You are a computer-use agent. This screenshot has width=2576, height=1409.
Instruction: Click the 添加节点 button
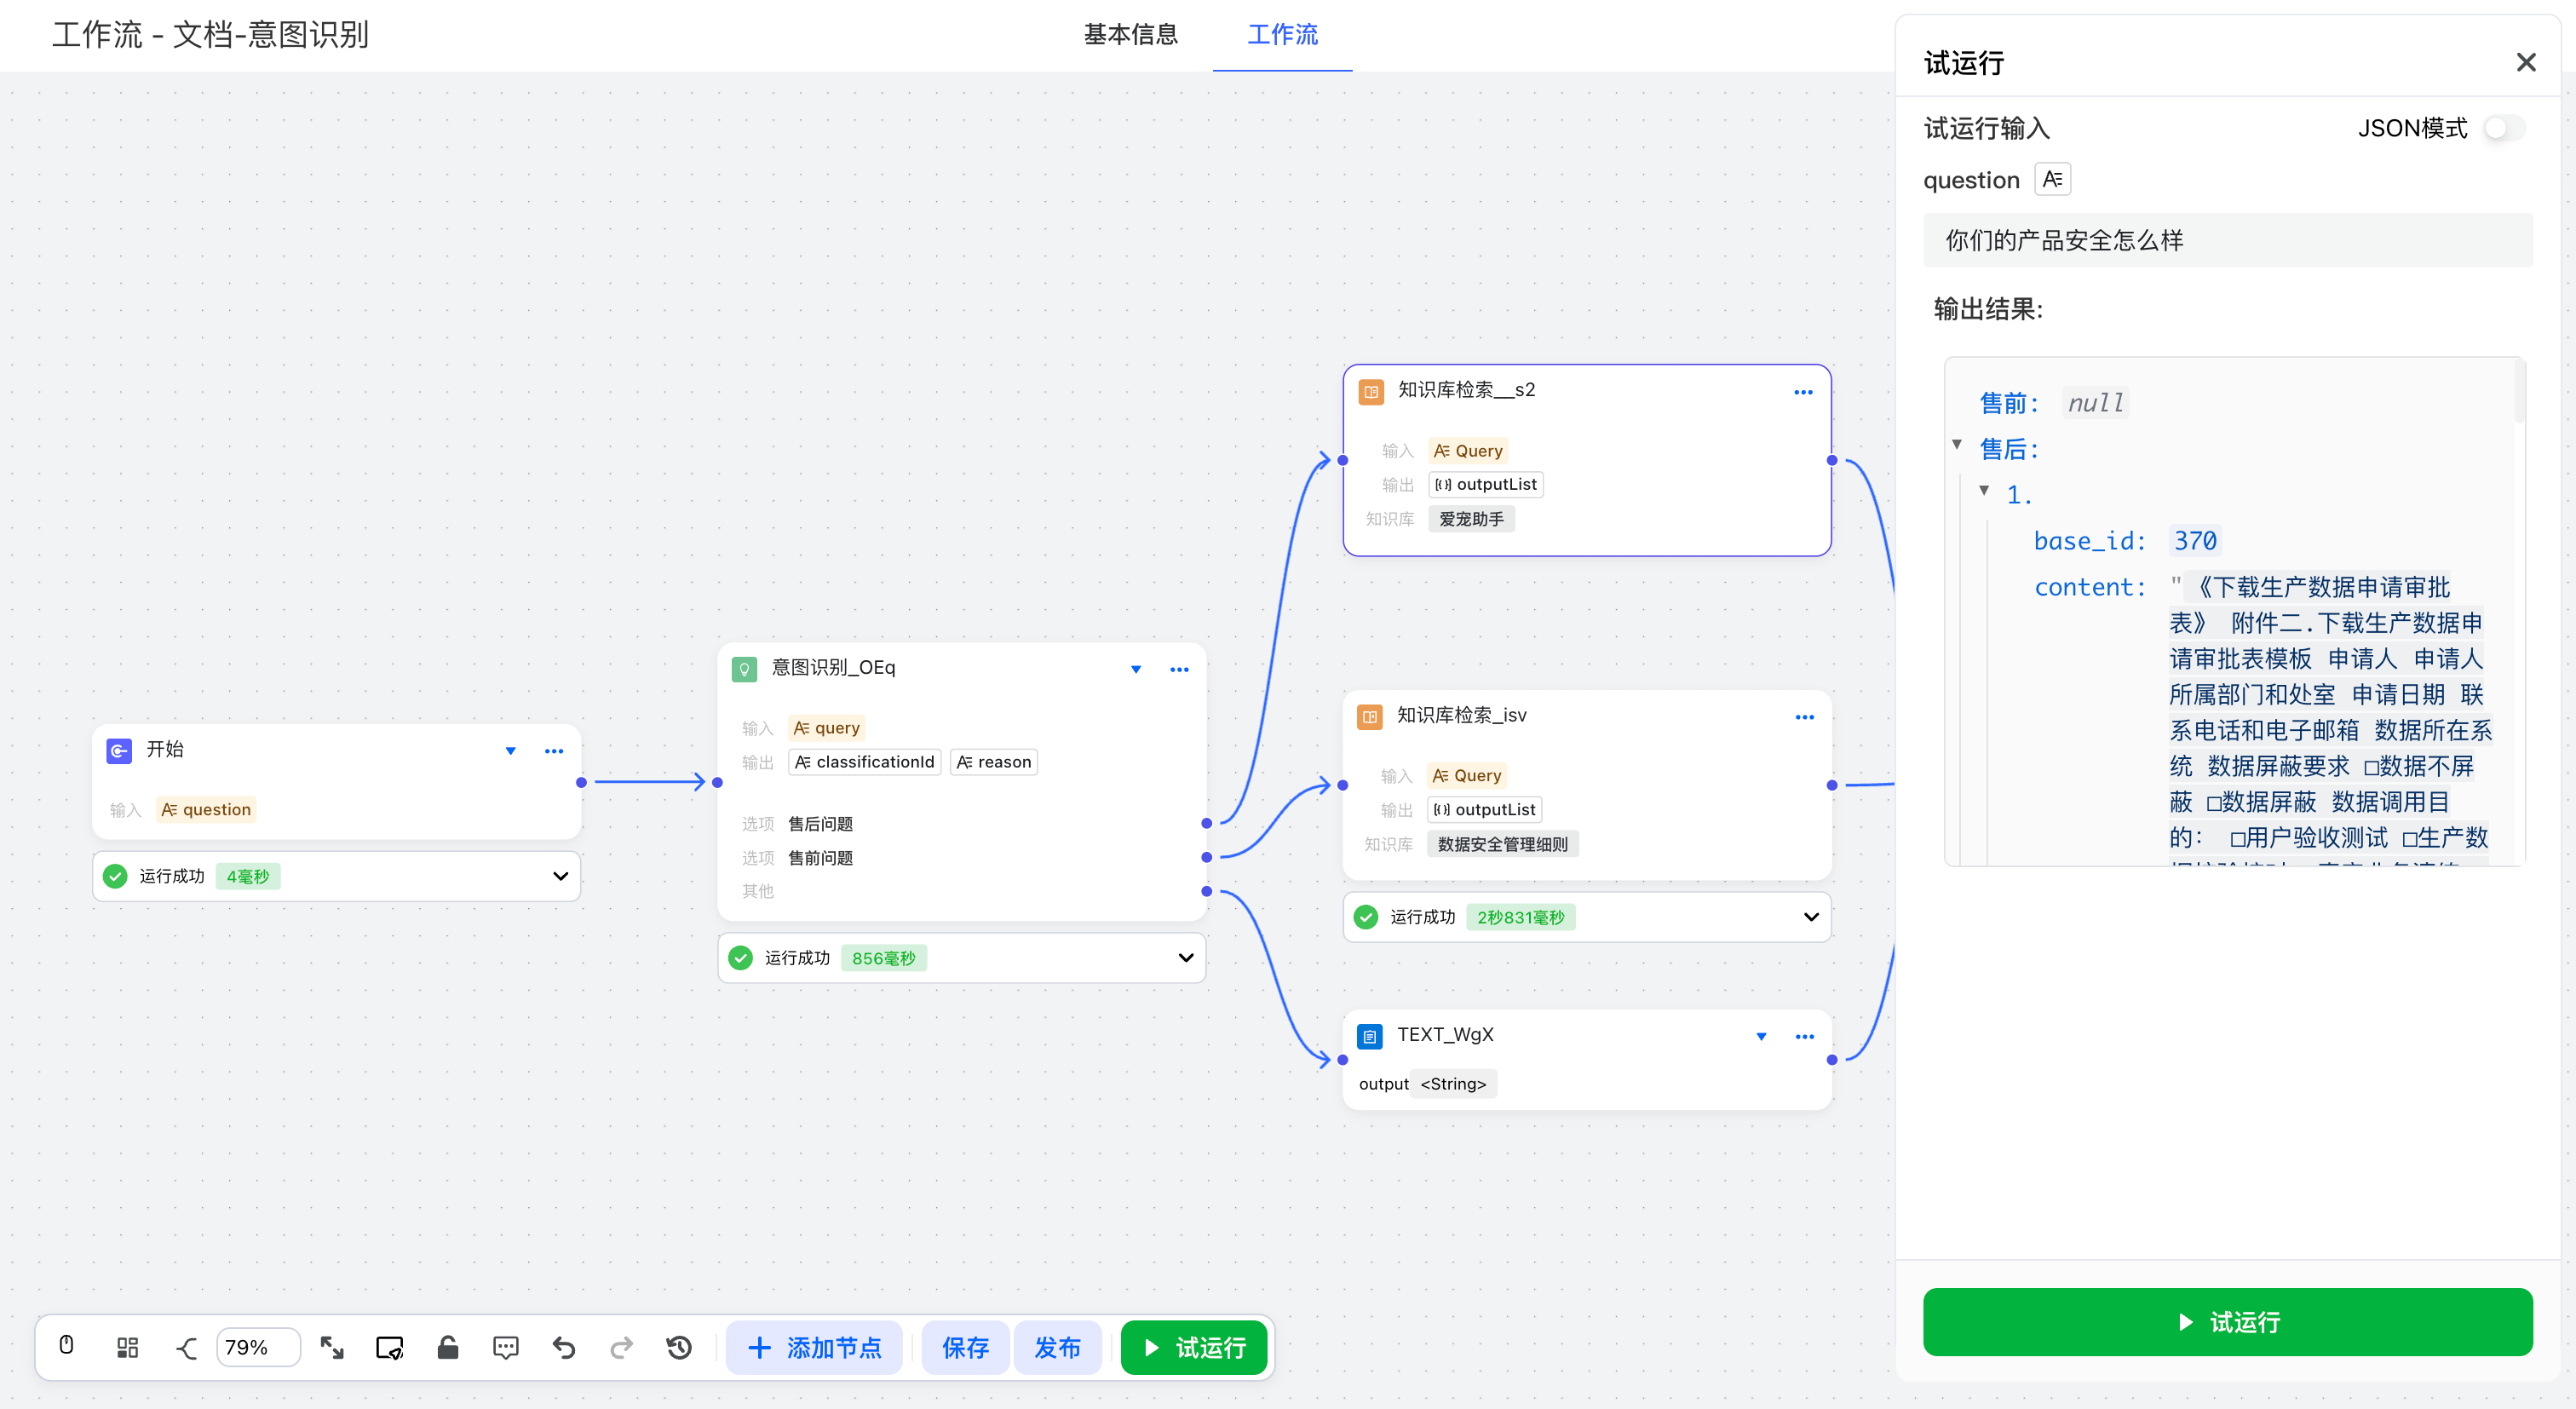tap(814, 1347)
